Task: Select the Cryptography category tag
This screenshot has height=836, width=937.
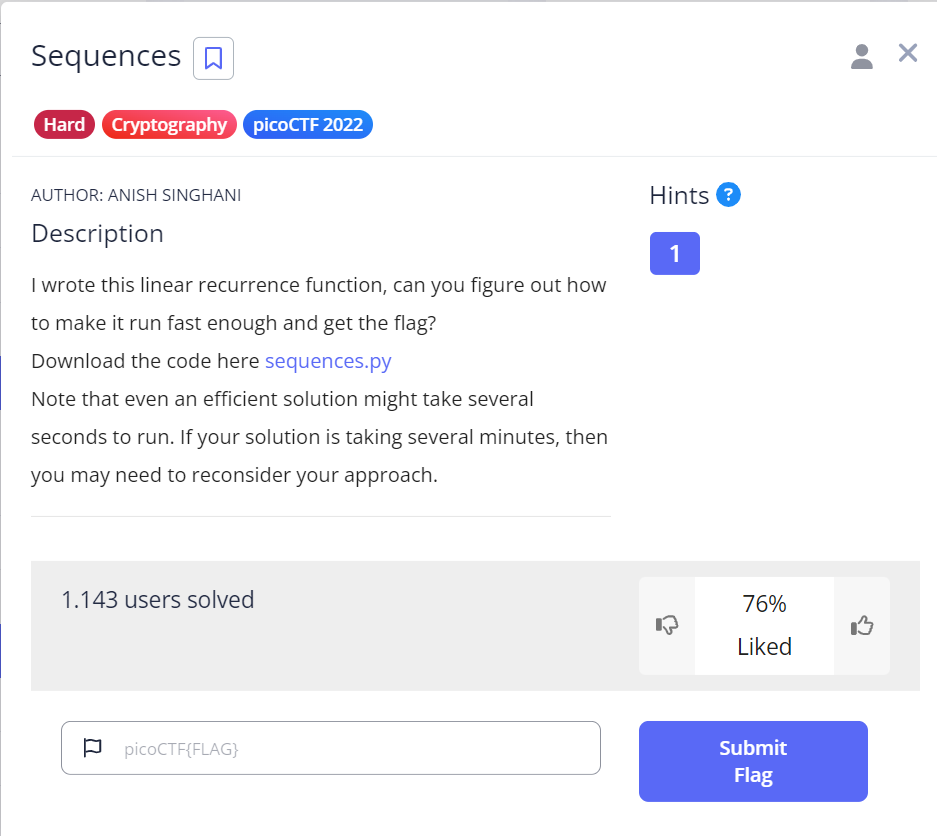Action: (x=169, y=124)
